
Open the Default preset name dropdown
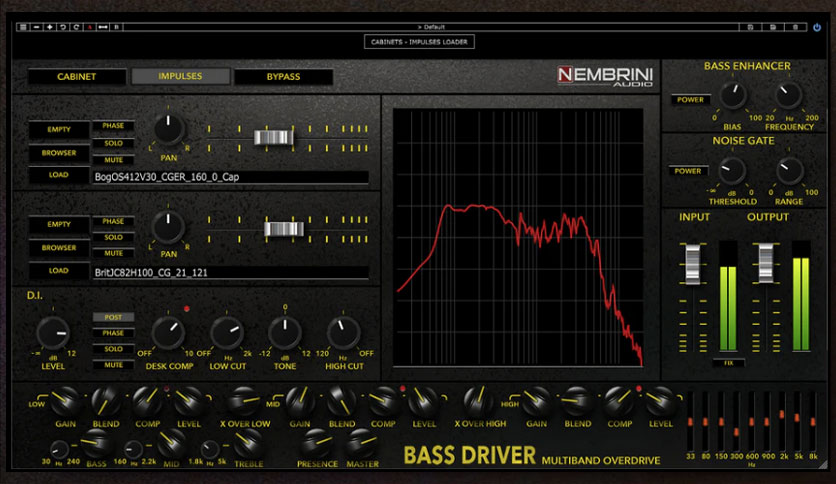pos(431,27)
